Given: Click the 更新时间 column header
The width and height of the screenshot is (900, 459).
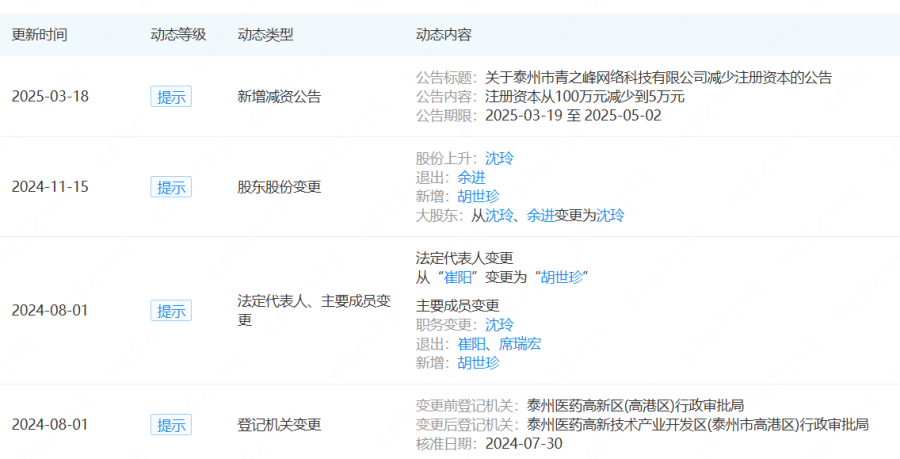Looking at the screenshot, I should pyautogui.click(x=39, y=34).
